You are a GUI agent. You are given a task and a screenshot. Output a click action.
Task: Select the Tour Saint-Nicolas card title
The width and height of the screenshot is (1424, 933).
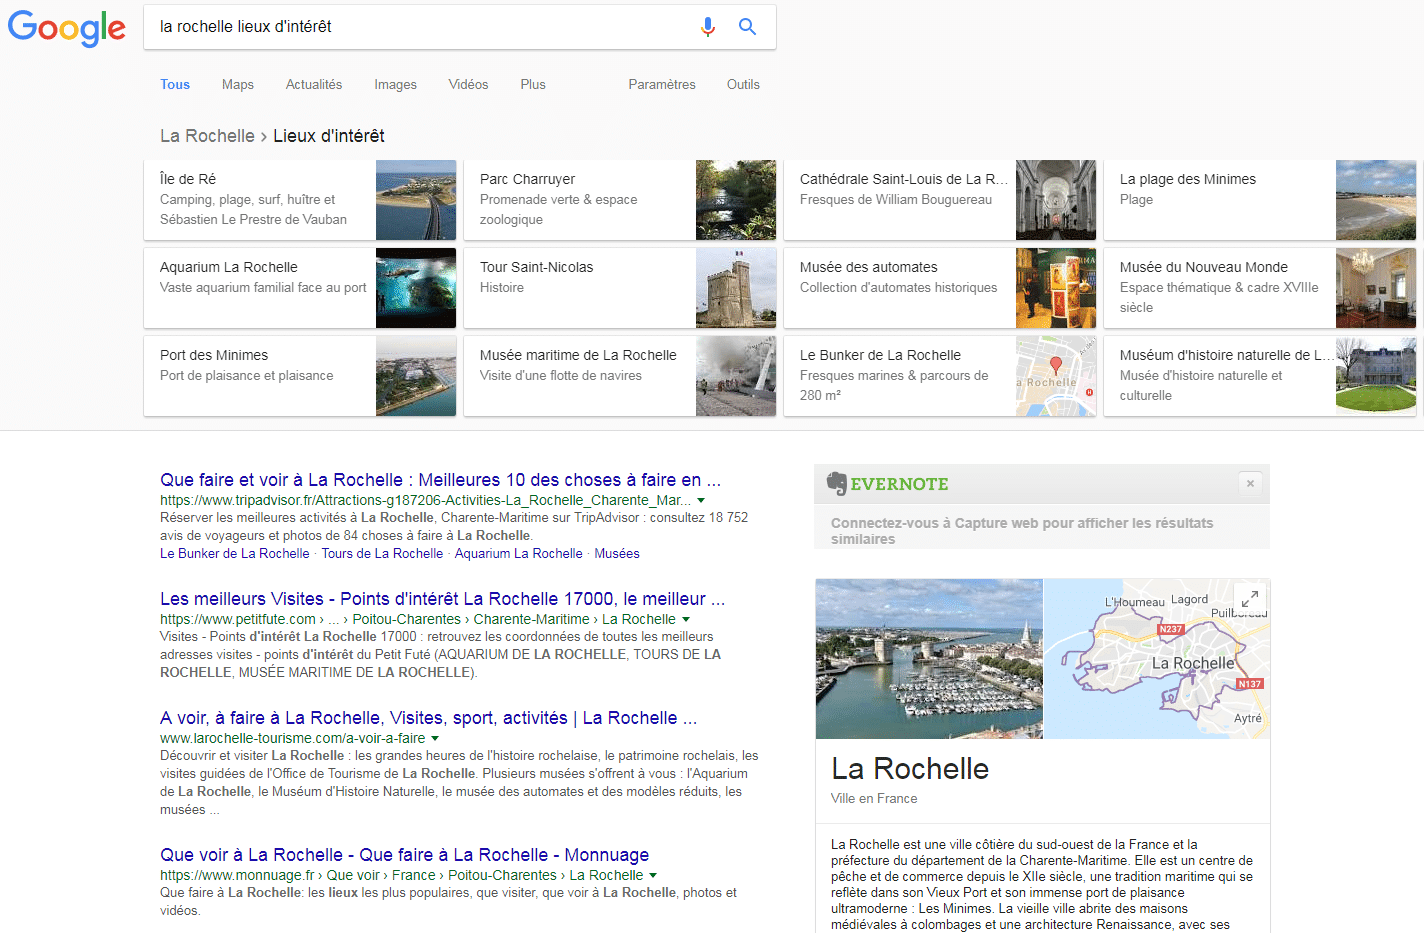536,267
